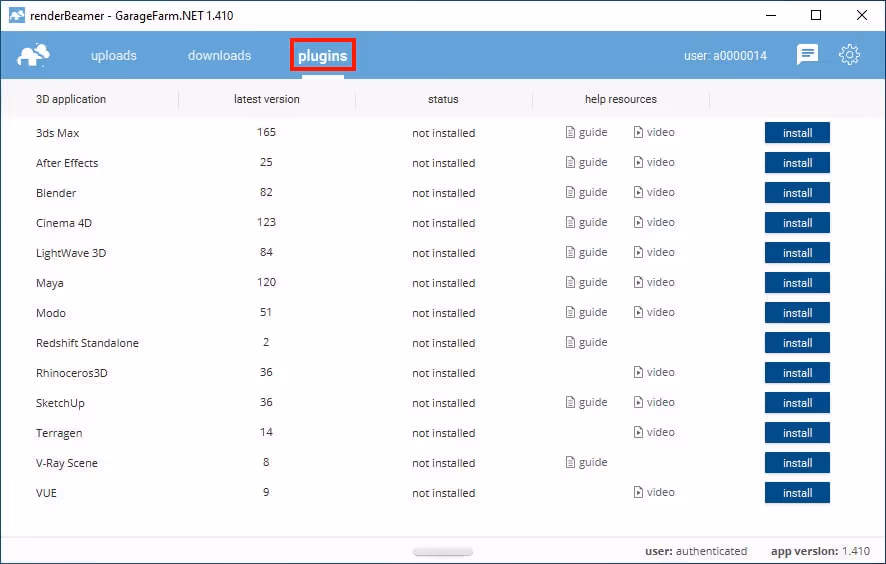Open the 3ds Max video tutorial
886x564 pixels.
click(x=654, y=132)
